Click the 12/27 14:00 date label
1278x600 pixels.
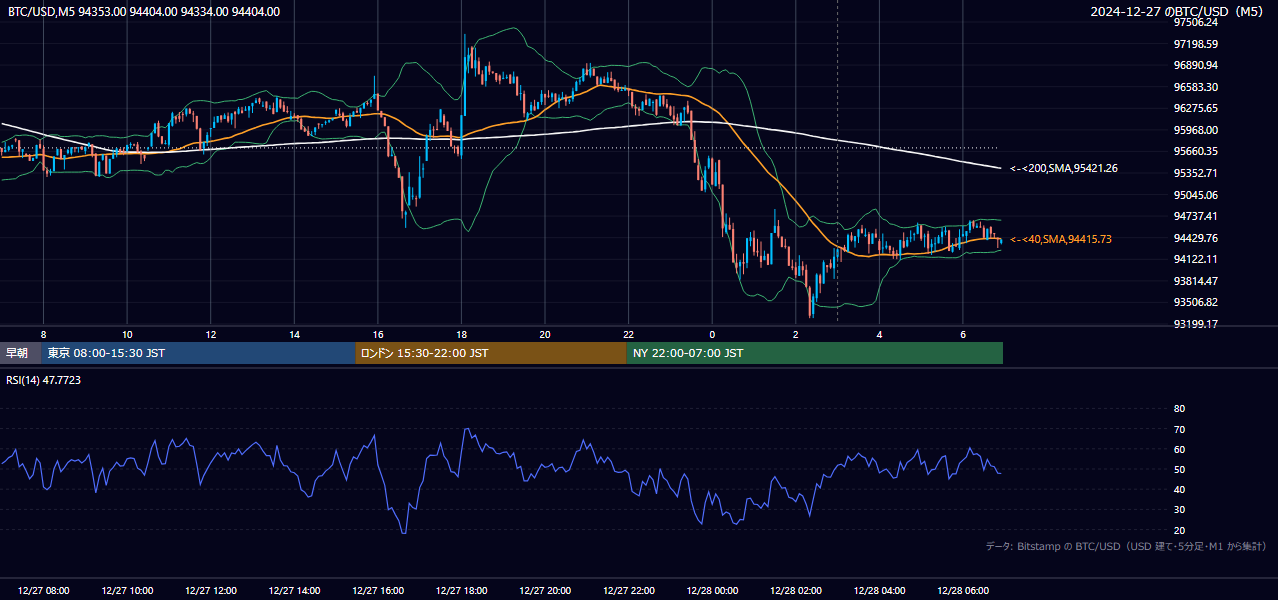[294, 591]
